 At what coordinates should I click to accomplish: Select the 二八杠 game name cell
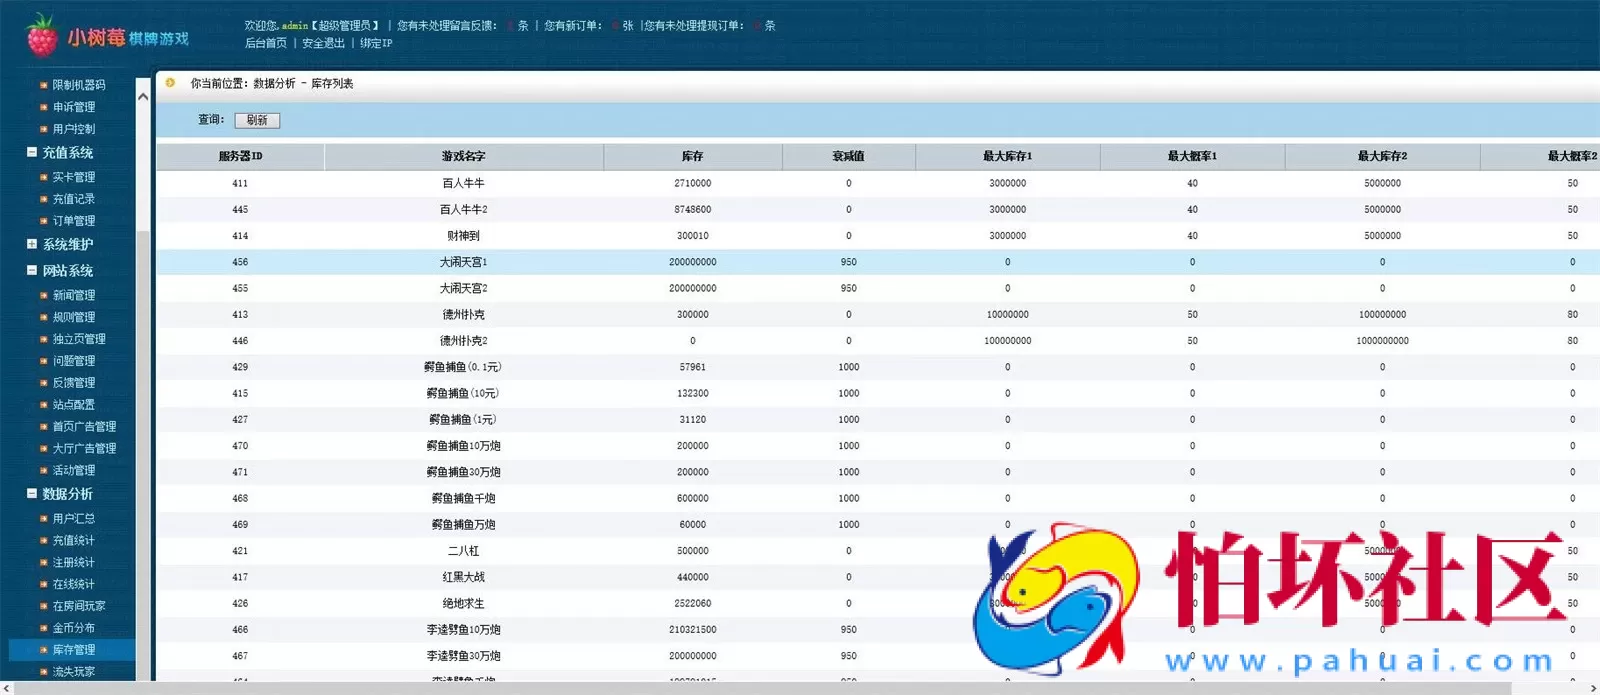[x=463, y=551]
